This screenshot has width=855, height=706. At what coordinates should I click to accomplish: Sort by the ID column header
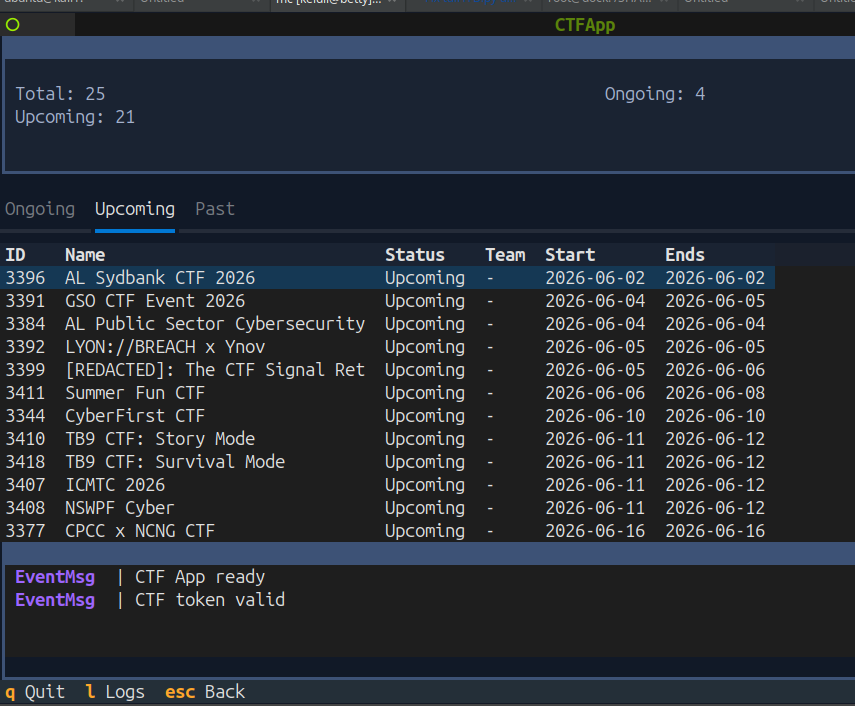(x=15, y=255)
